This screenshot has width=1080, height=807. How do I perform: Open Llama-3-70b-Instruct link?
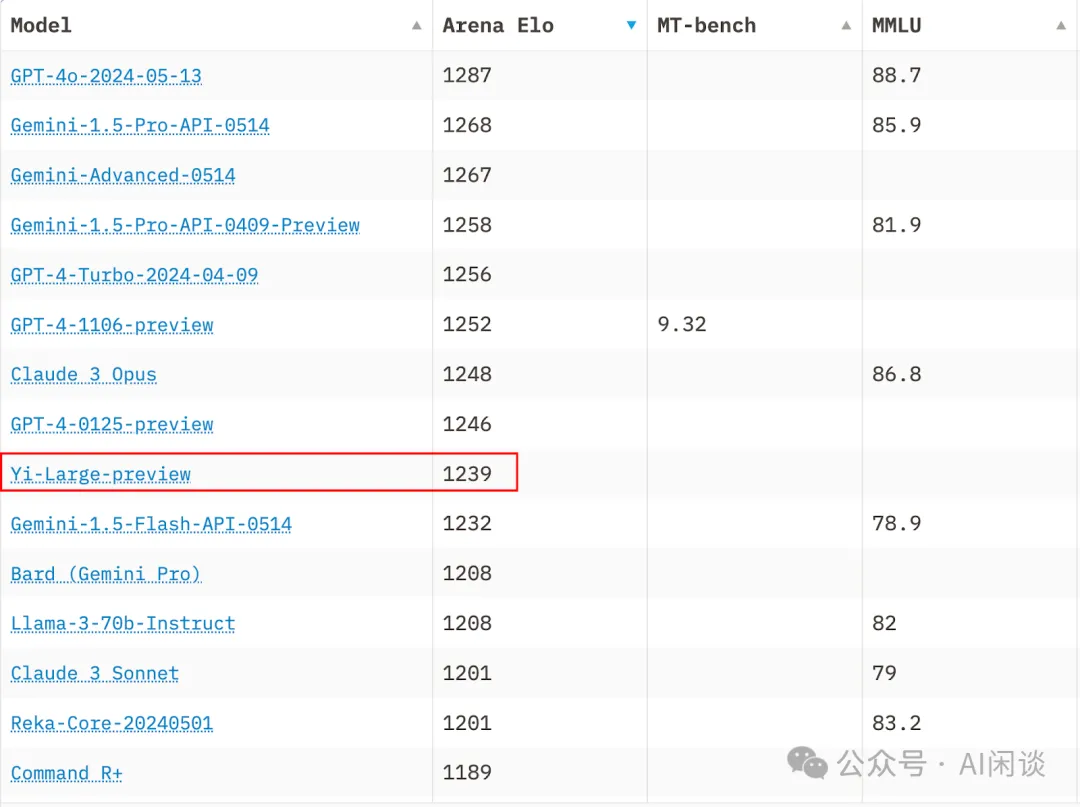[x=123, y=624]
